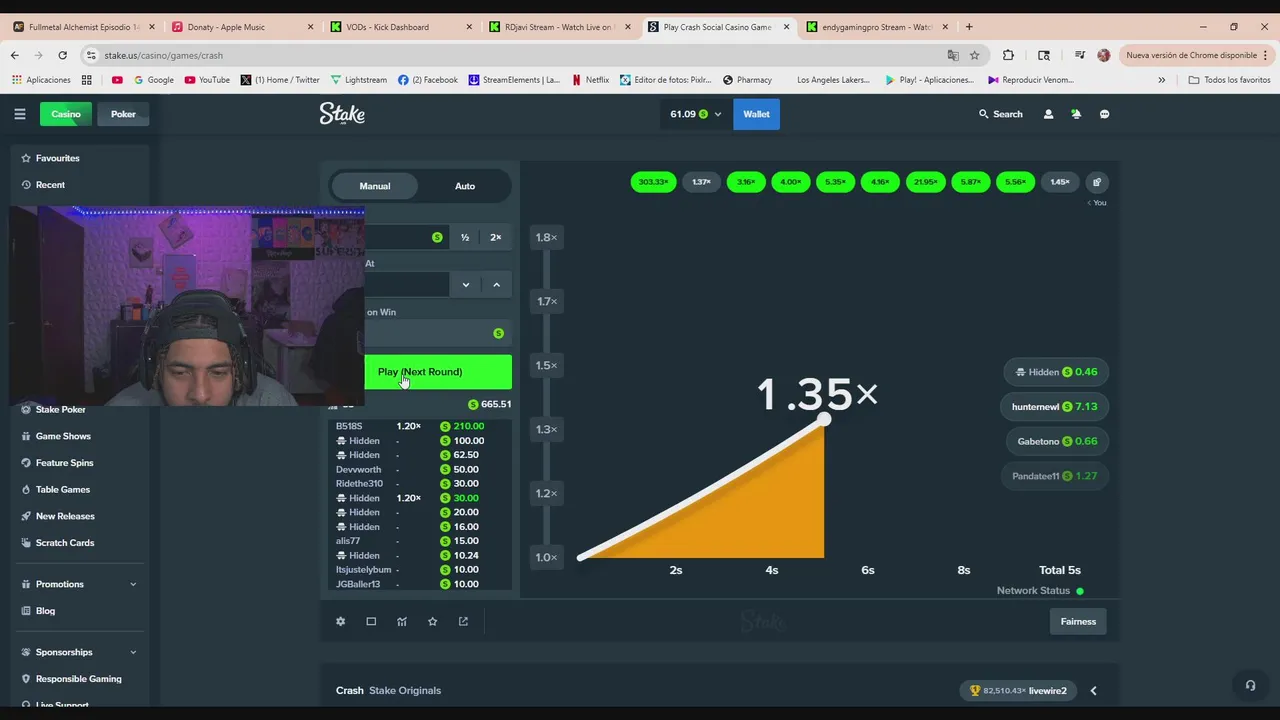This screenshot has height=720, width=1280.
Task: Open Todos los favoritos folder
Action: click(1230, 80)
